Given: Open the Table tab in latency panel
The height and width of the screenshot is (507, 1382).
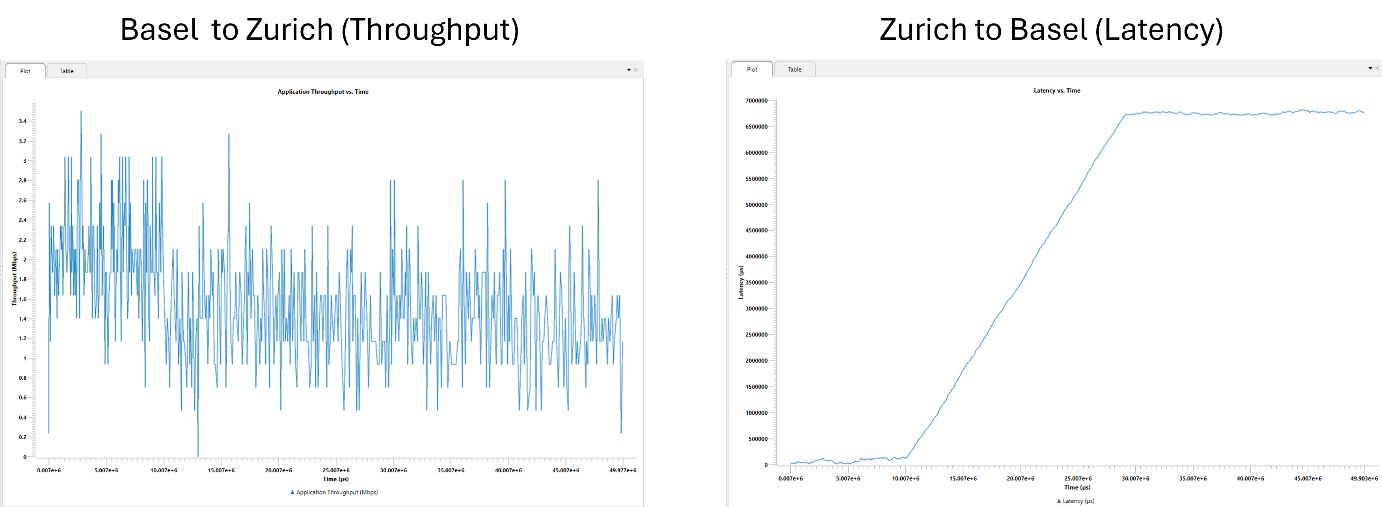Looking at the screenshot, I should [x=794, y=69].
